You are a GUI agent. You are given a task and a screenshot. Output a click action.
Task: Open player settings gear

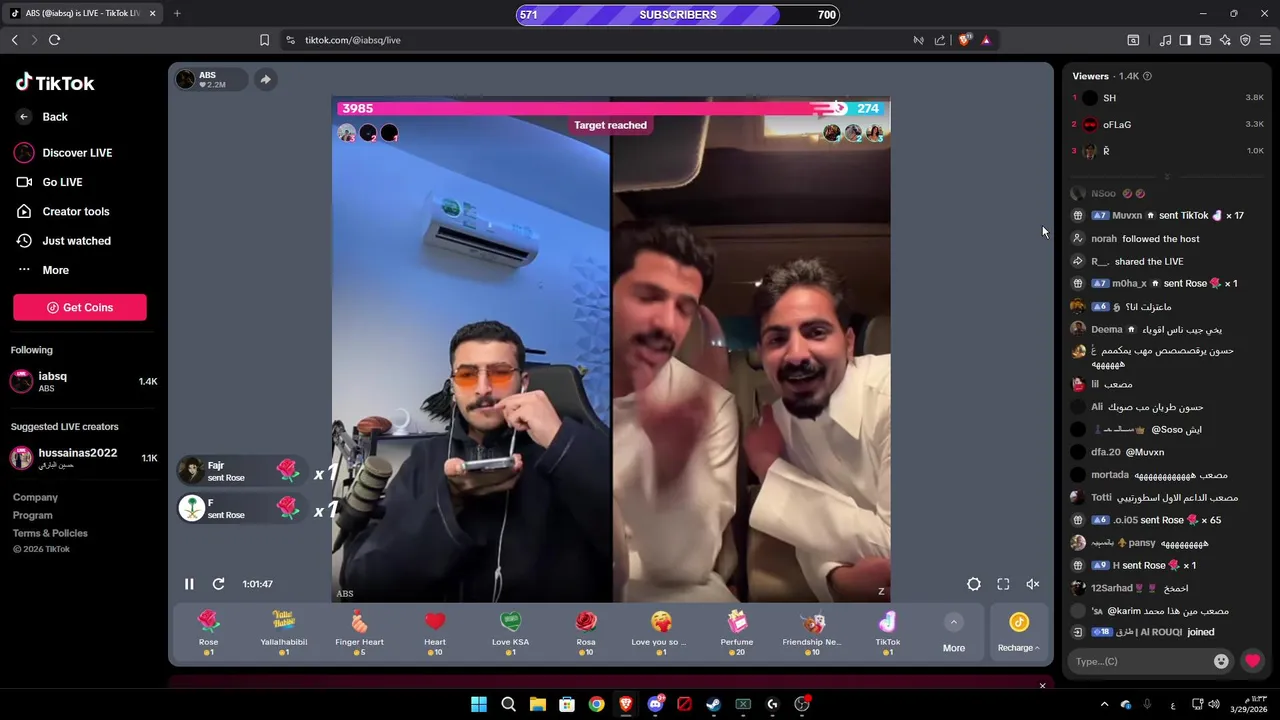[974, 584]
